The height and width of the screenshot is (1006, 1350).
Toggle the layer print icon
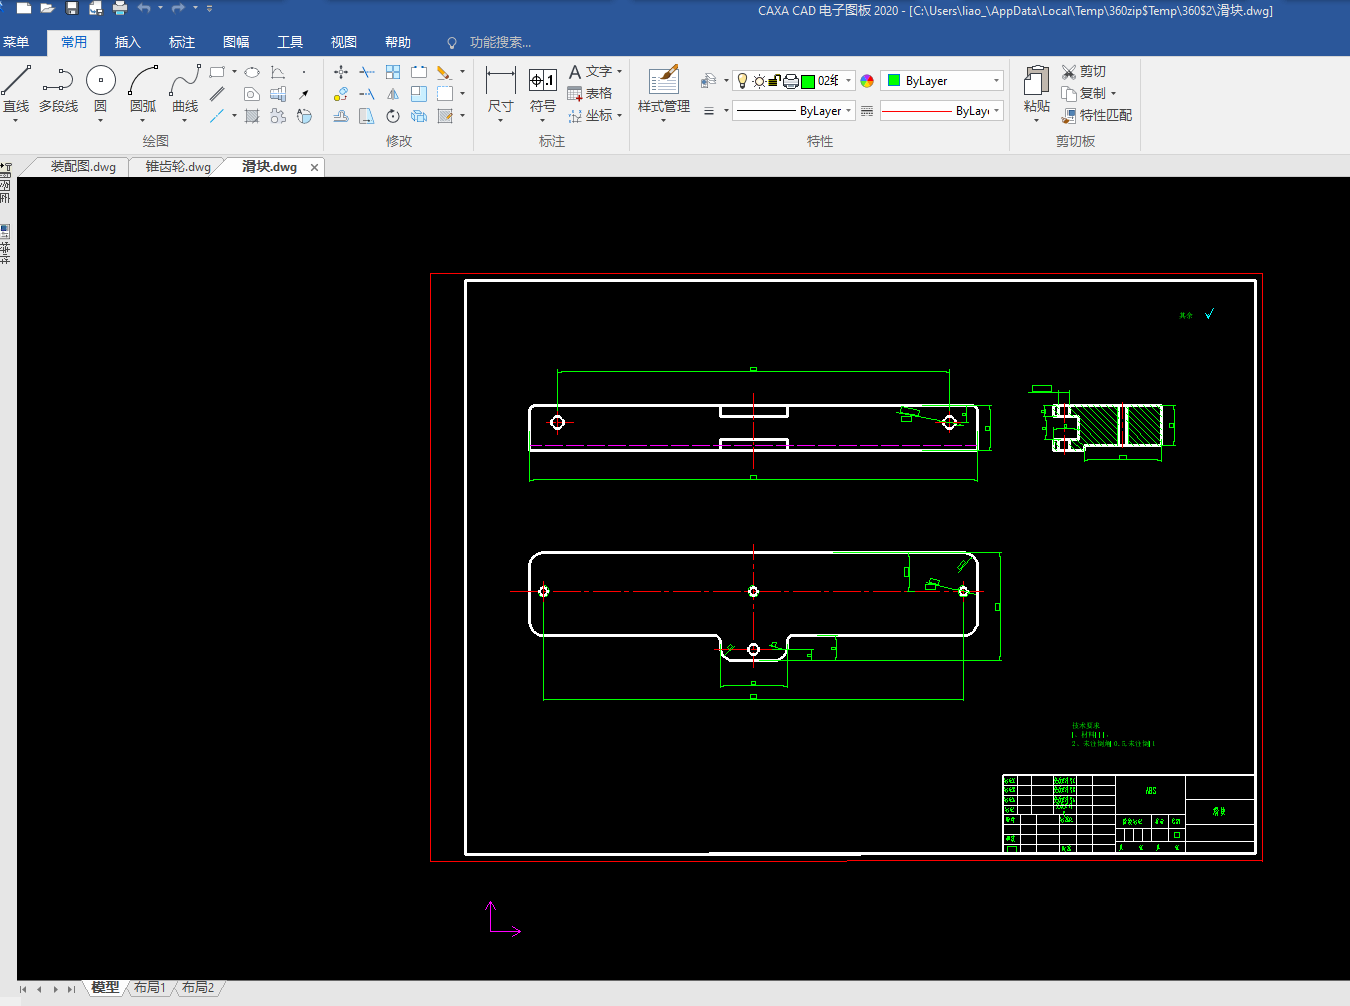tap(790, 81)
